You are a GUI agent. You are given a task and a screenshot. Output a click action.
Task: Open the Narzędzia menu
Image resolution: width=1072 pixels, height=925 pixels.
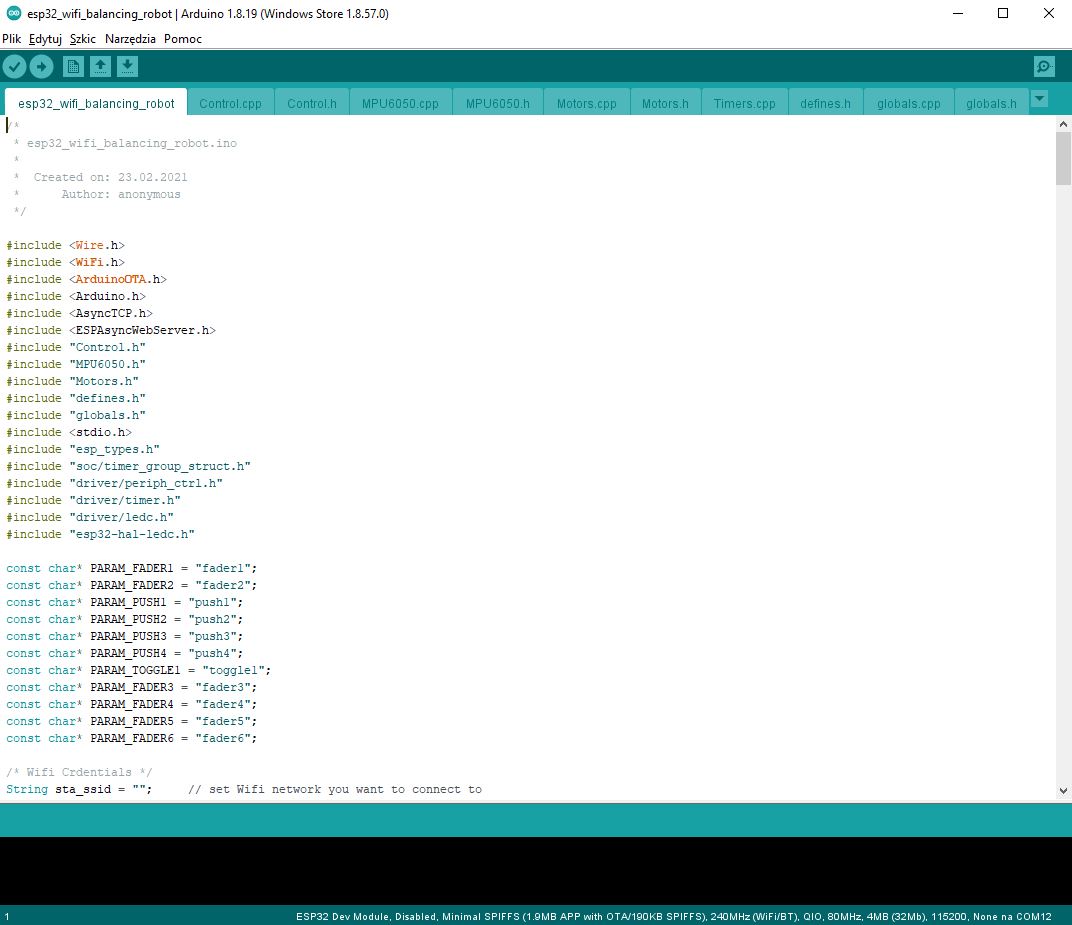click(x=130, y=39)
